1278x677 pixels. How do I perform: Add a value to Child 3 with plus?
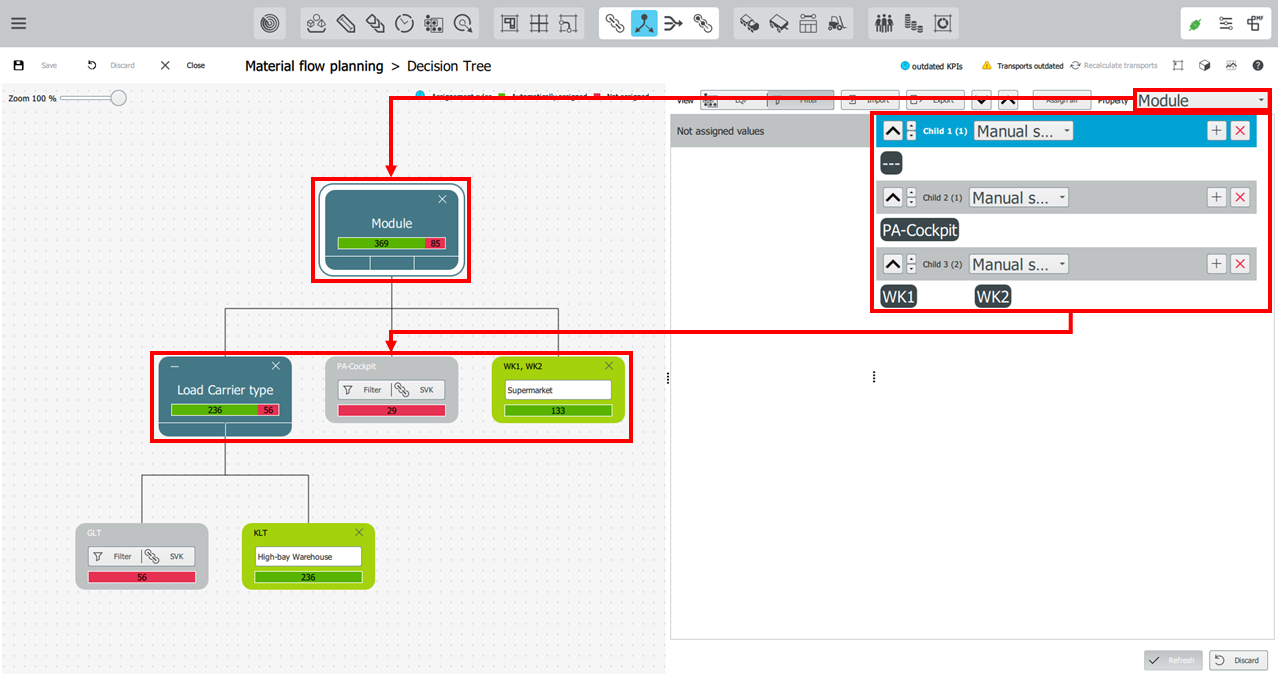point(1216,264)
